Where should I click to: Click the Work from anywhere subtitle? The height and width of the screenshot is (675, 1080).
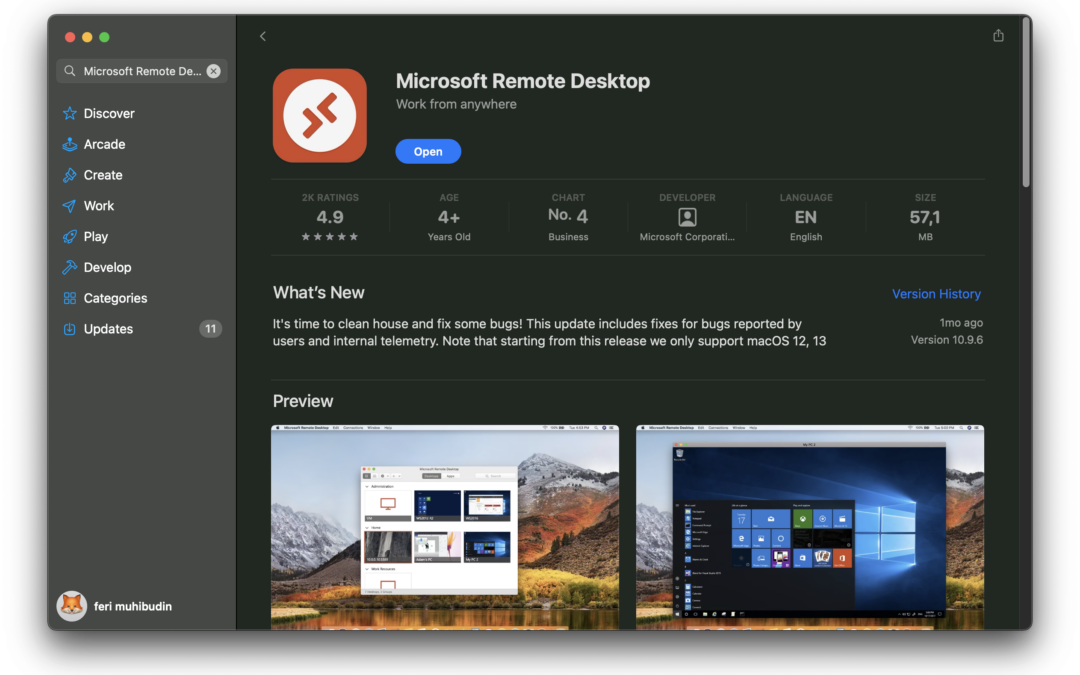point(456,105)
